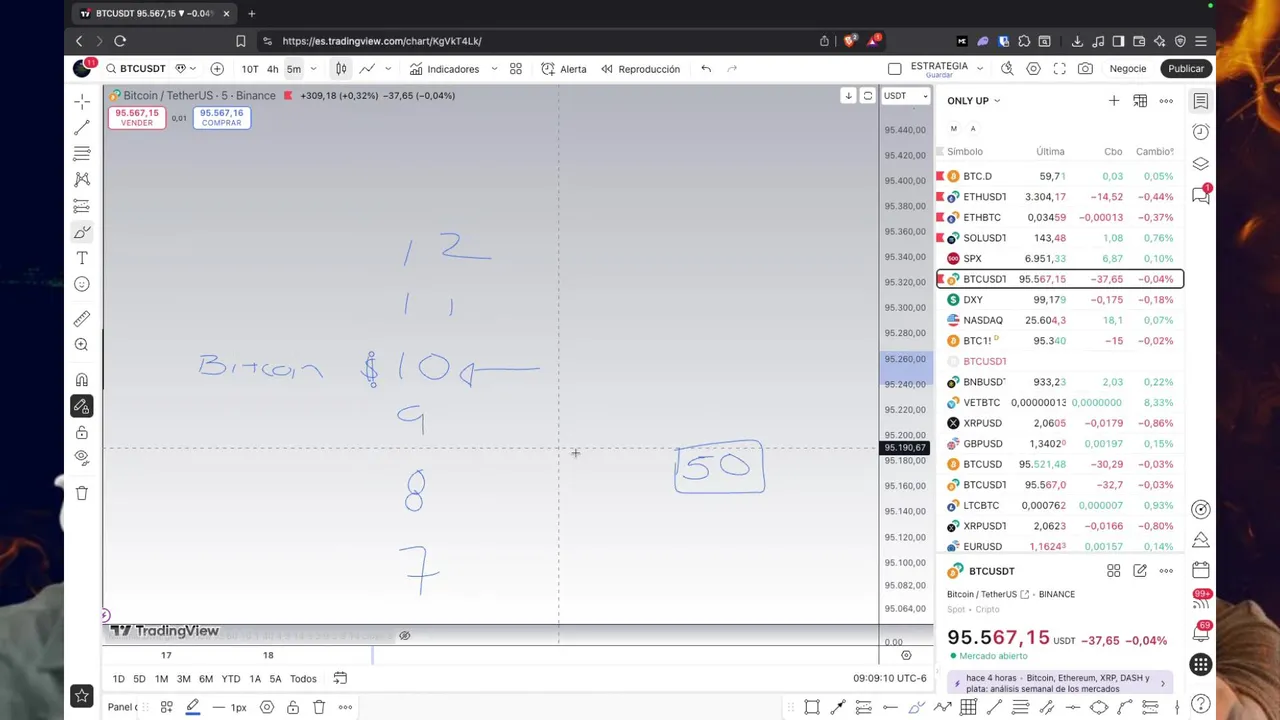Open the alerts clock panel icon
1280x720 pixels.
[x=1201, y=132]
